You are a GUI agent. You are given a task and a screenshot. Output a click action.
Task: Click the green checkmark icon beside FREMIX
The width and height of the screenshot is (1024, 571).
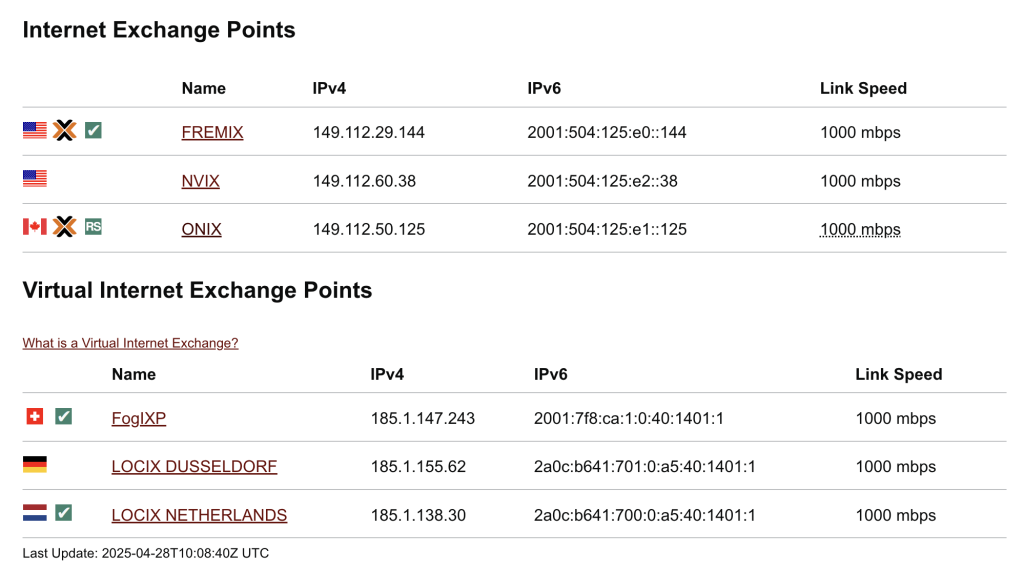pos(93,130)
